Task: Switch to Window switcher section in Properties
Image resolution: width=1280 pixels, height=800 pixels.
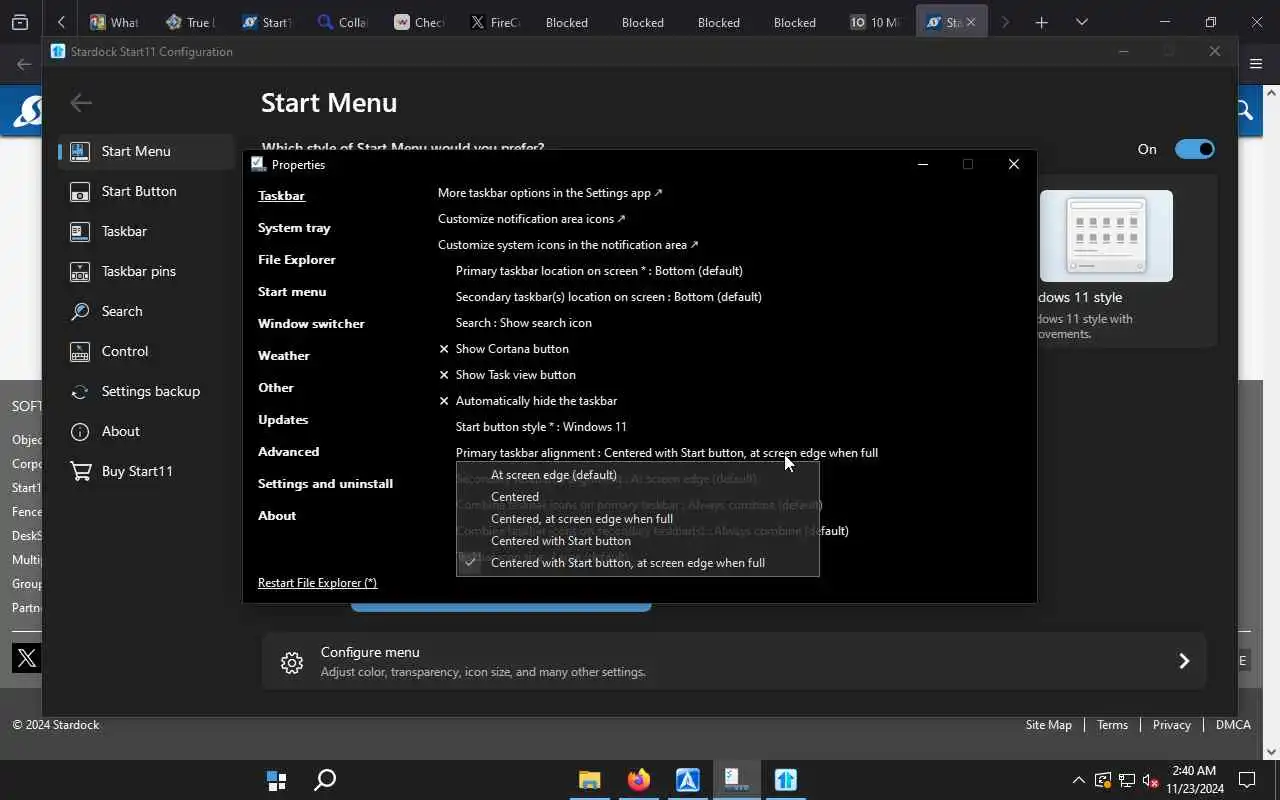Action: coord(311,324)
